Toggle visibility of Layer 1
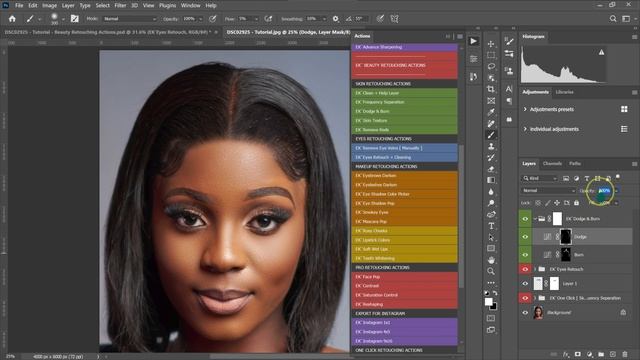 click(x=525, y=284)
